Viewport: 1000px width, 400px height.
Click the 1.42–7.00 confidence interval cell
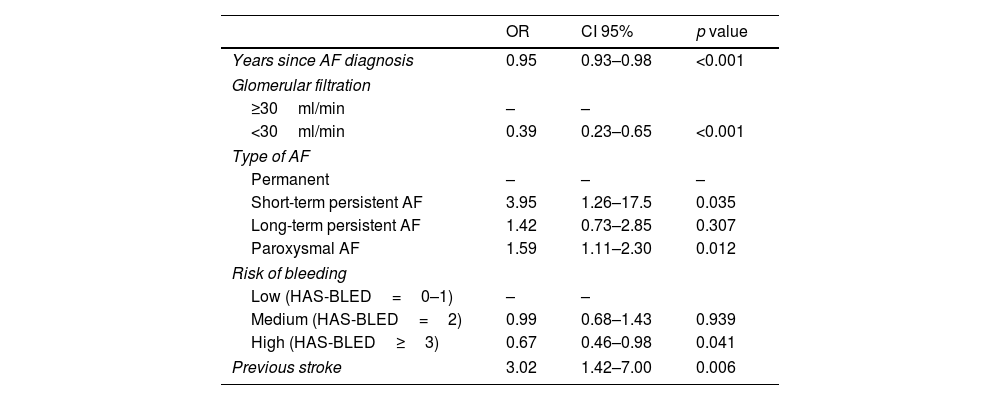616,368
